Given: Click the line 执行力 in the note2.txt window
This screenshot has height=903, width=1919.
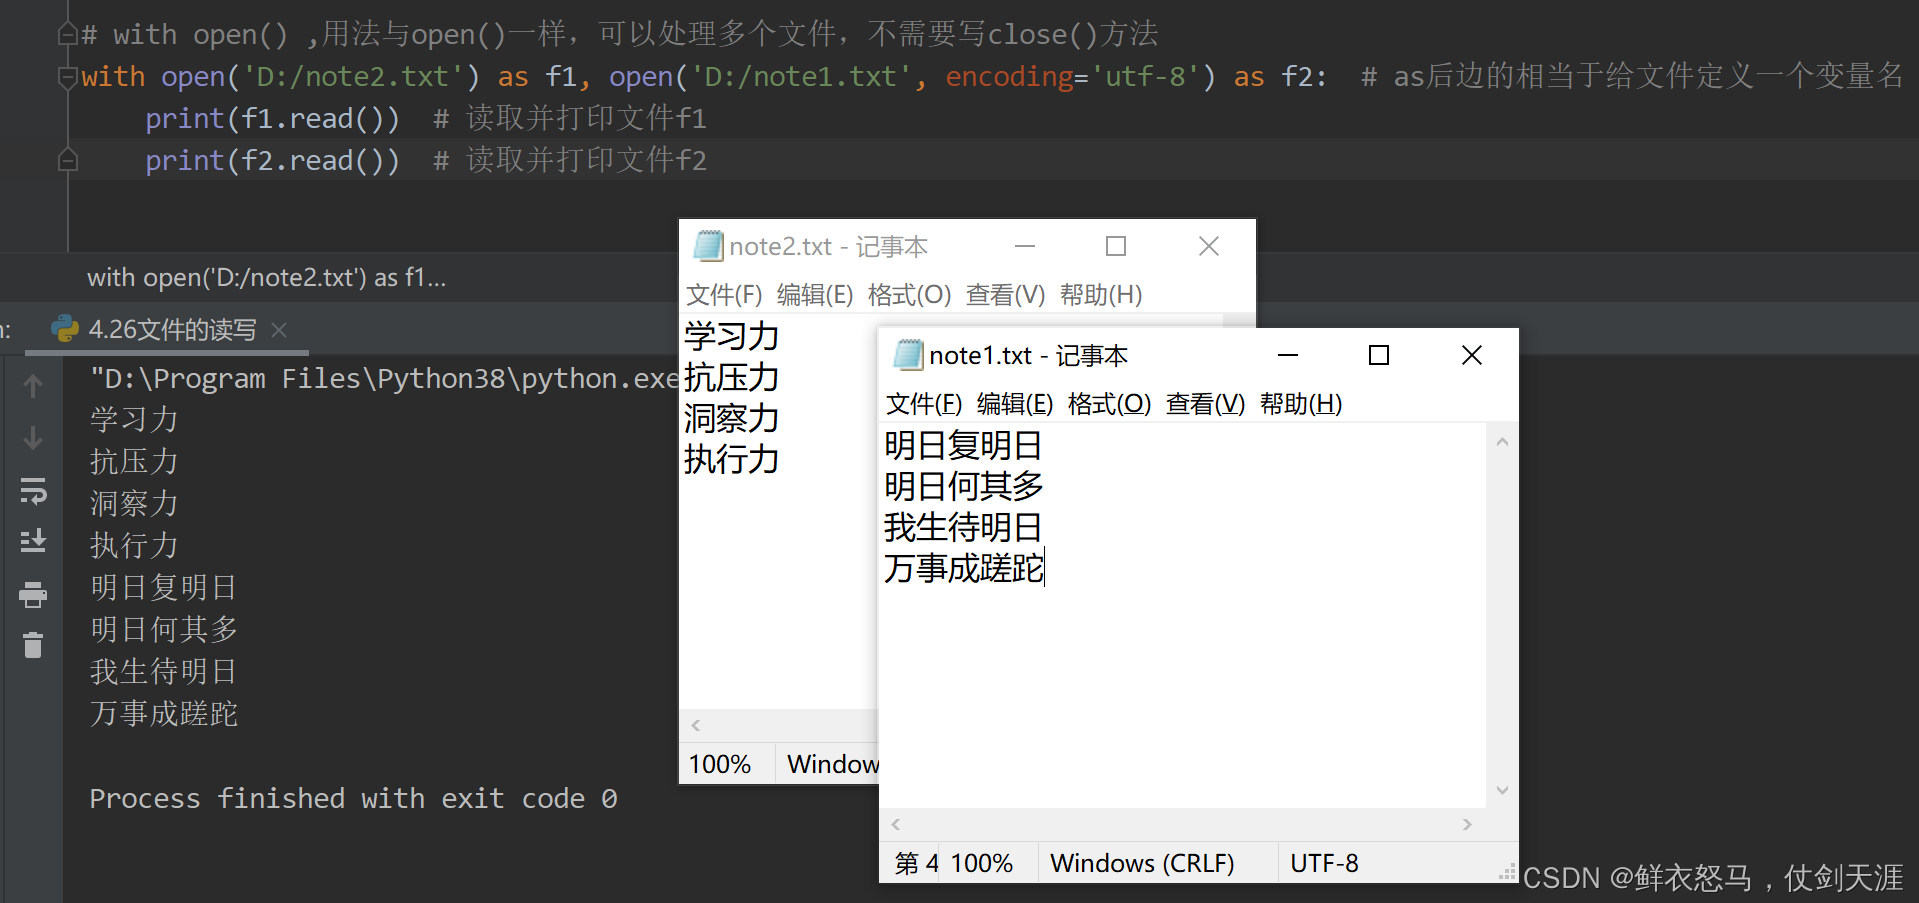Looking at the screenshot, I should (731, 459).
